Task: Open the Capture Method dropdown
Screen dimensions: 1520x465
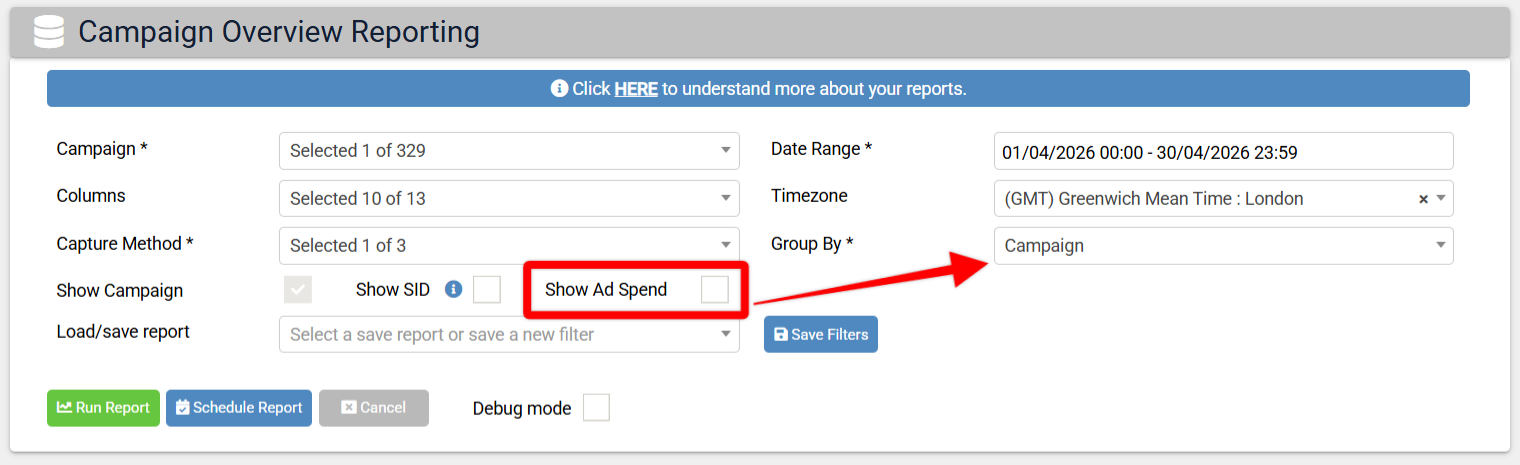Action: 509,246
